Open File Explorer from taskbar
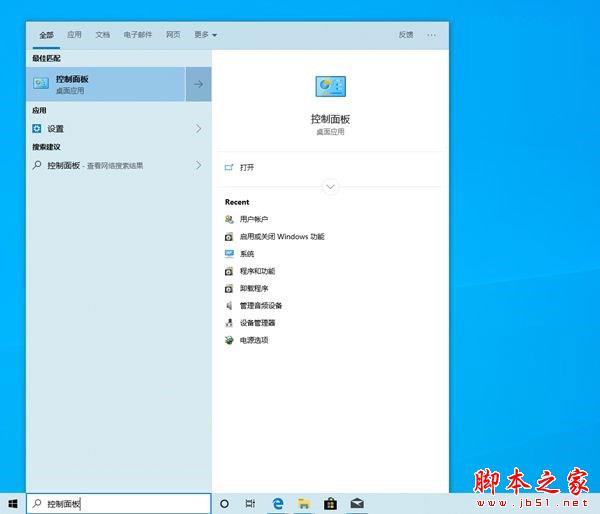Screen dimensions: 600x514 304,504
